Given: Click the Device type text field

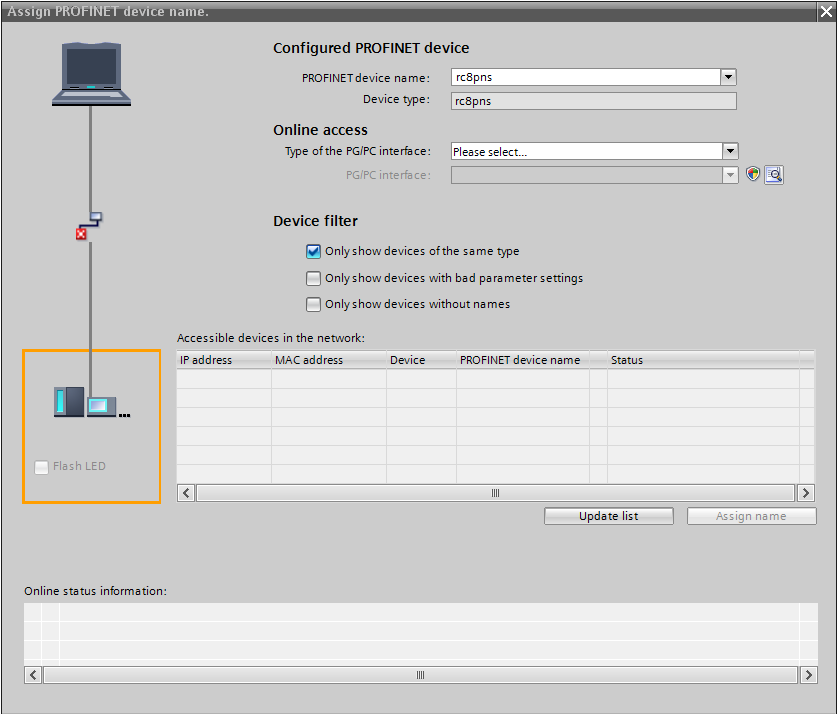Looking at the screenshot, I should tap(593, 101).
